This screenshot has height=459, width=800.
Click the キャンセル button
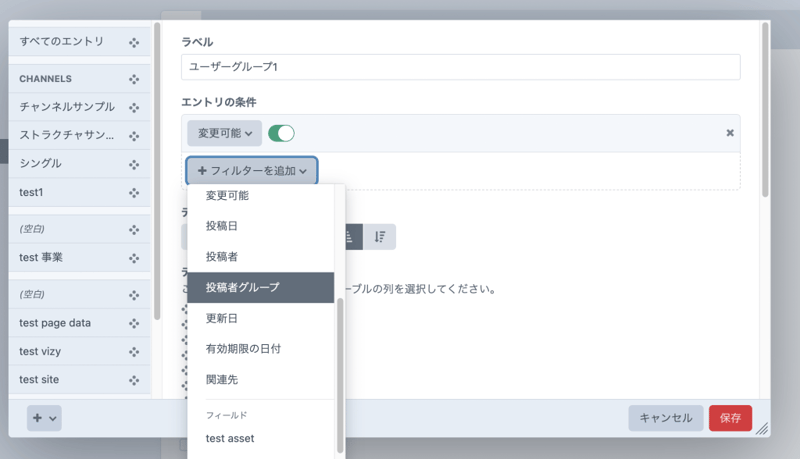pyautogui.click(x=665, y=418)
